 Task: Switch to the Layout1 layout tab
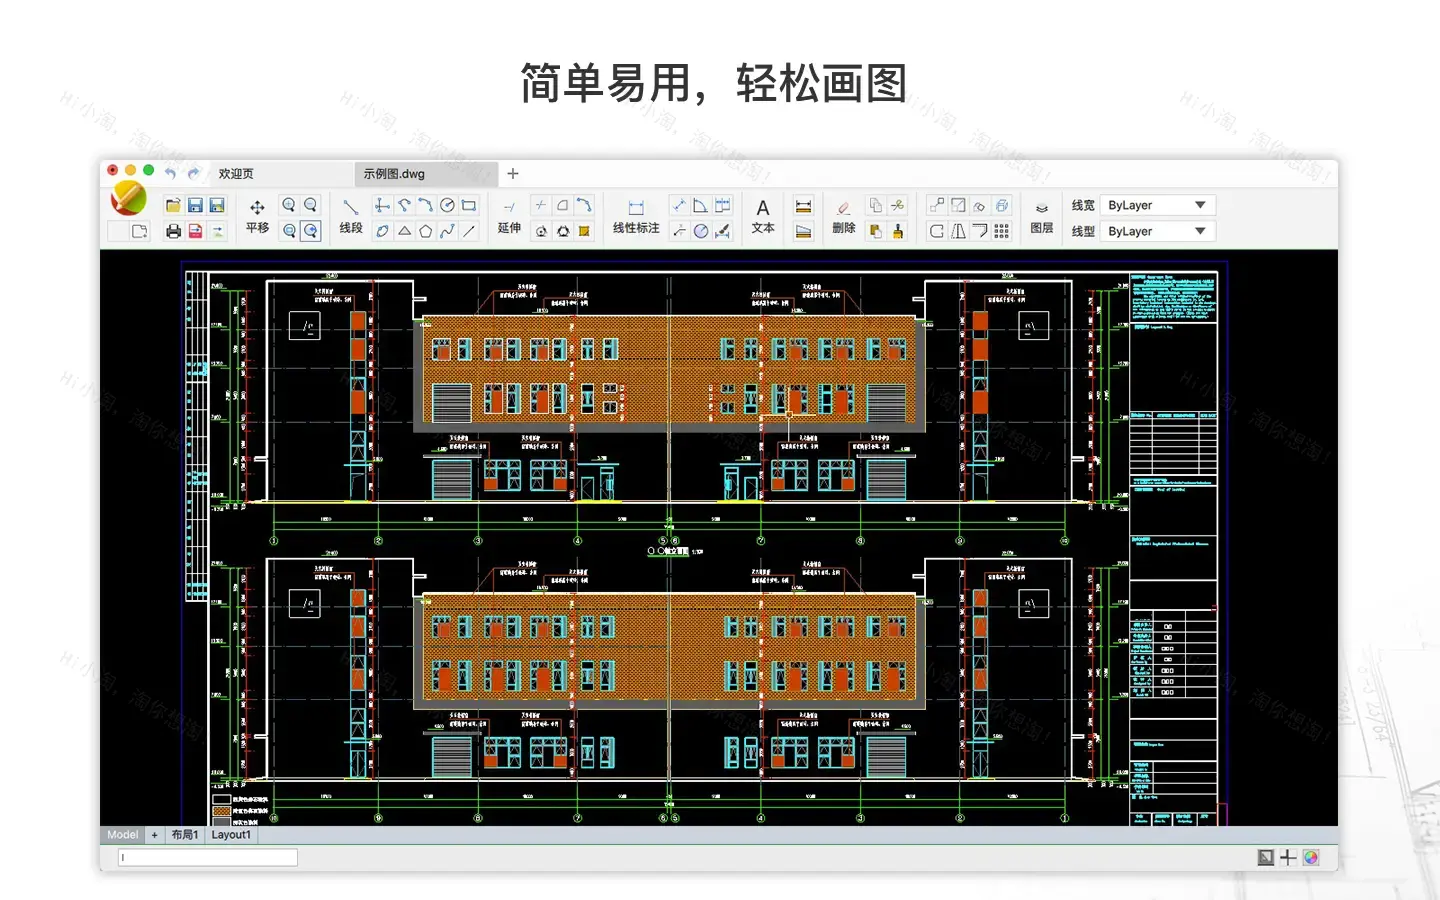click(231, 834)
